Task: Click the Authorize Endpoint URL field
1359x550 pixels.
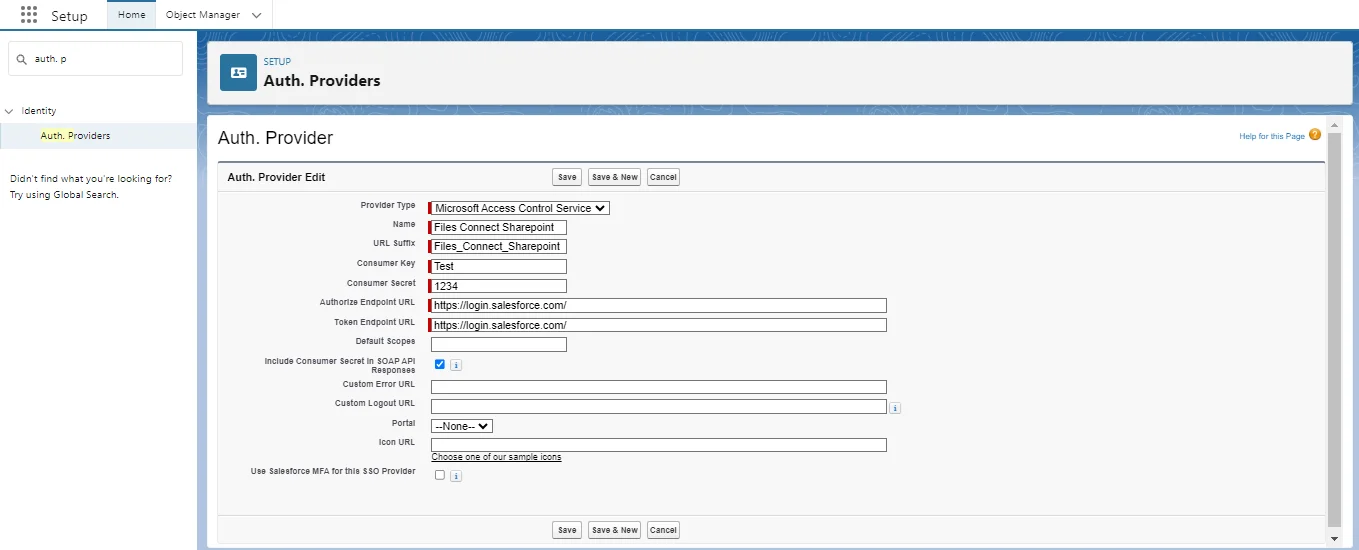Action: tap(658, 305)
